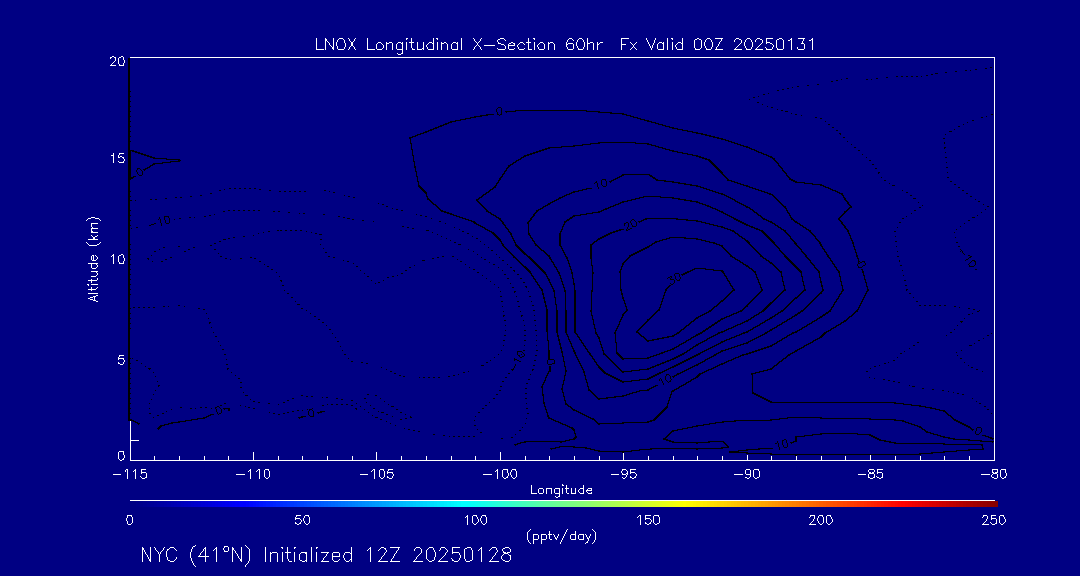
Task: Select the -80 longitude tick label
Action: click(x=994, y=475)
